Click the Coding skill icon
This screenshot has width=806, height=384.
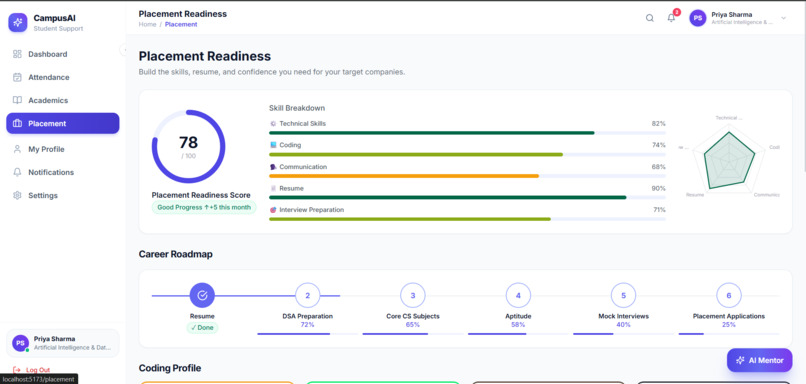pos(273,145)
